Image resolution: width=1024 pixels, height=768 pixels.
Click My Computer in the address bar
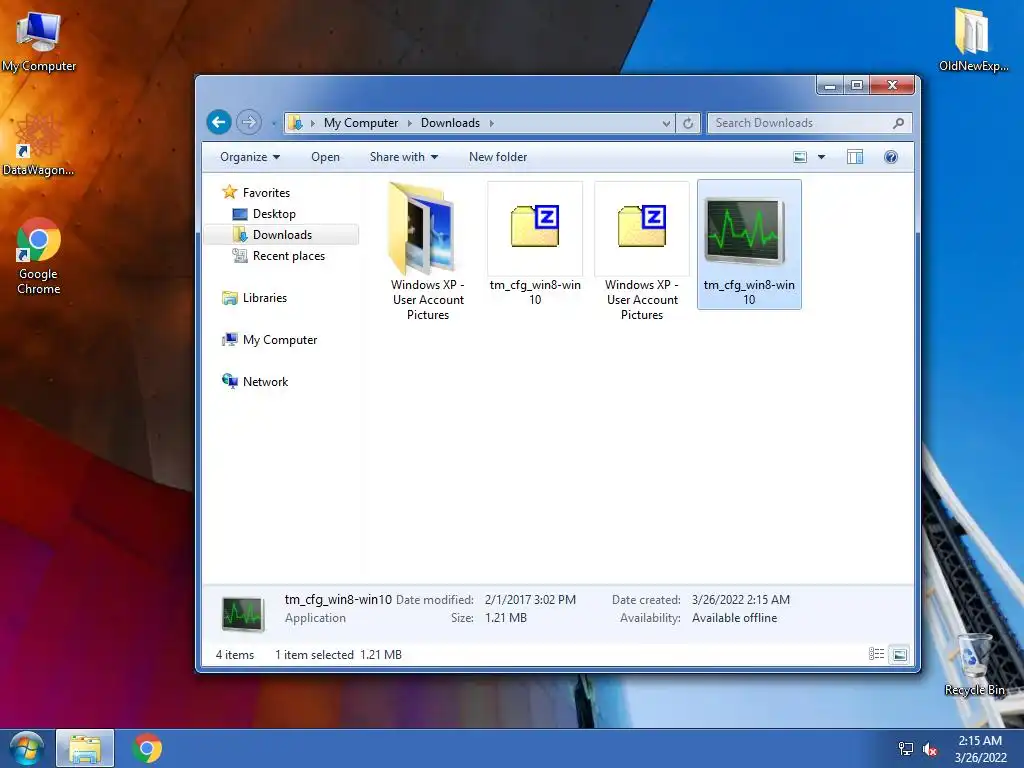(360, 123)
